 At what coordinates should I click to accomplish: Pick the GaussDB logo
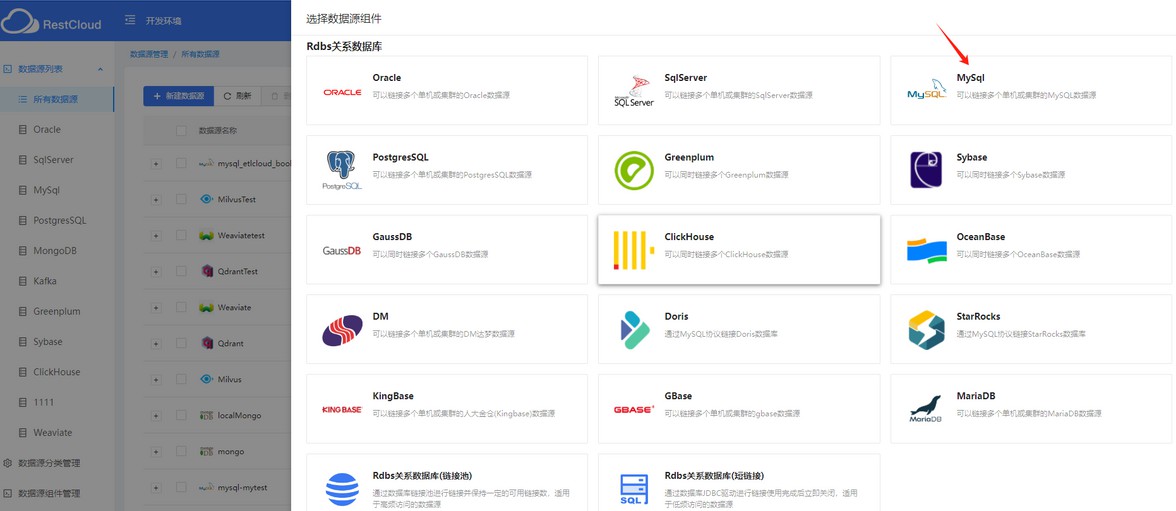click(x=342, y=251)
